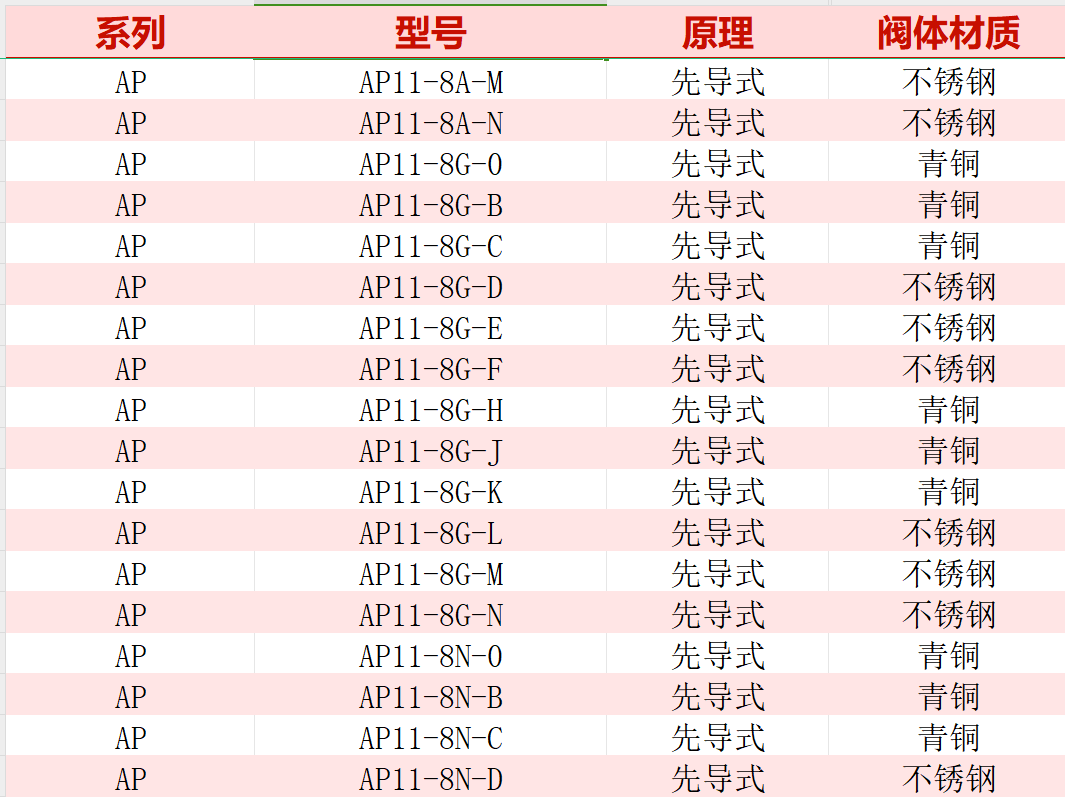Select the cell reading AP11-8G-H
Viewport: 1065px width, 797px height.
430,410
